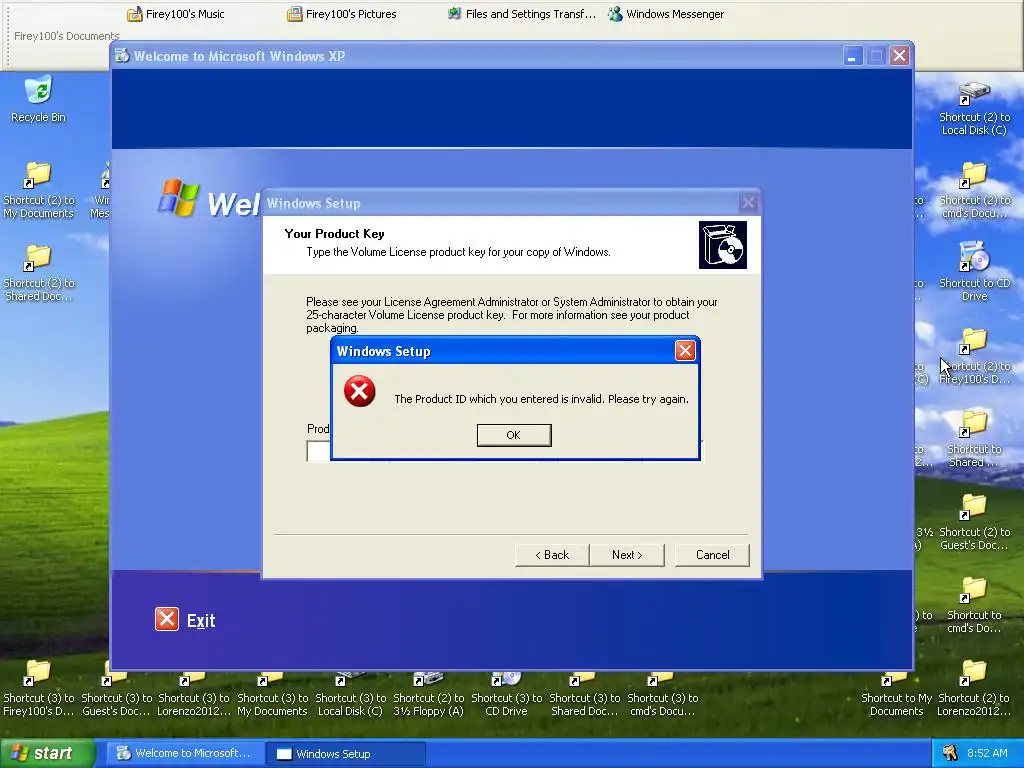Click OK in the invalid Product ID dialog
The image size is (1024, 768).
[514, 435]
